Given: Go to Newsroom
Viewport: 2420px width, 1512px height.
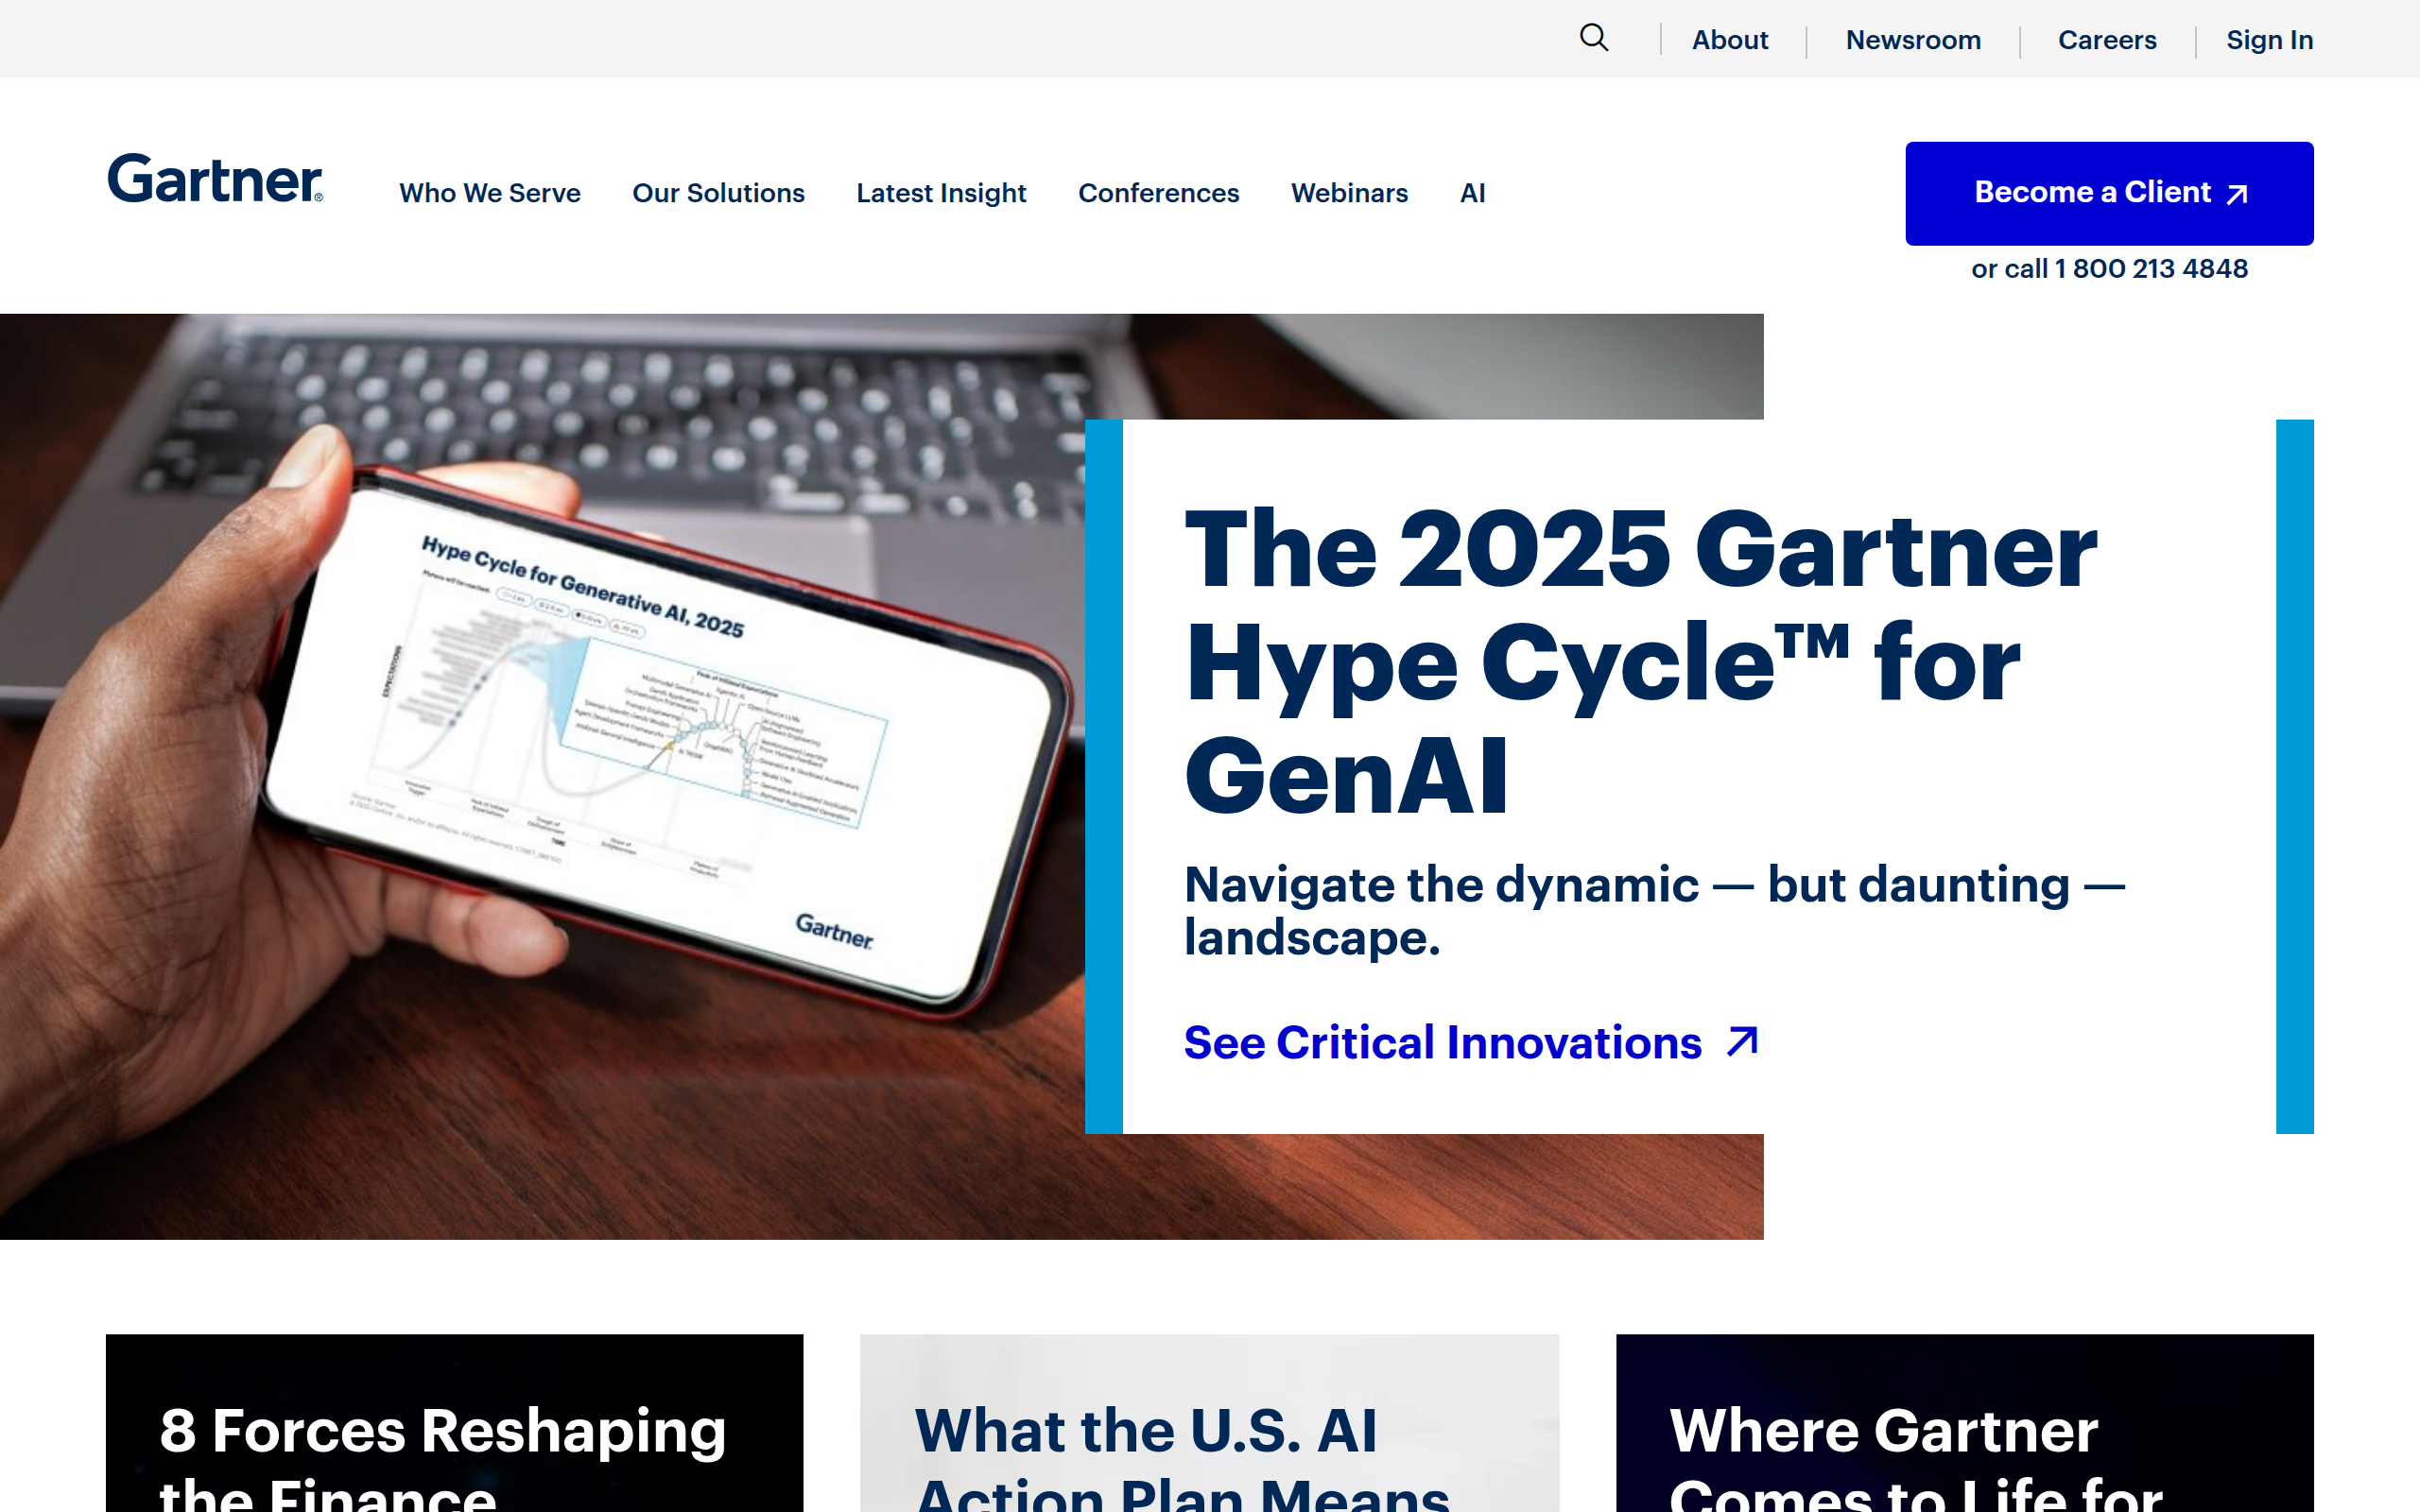Looking at the screenshot, I should [x=1913, y=40].
